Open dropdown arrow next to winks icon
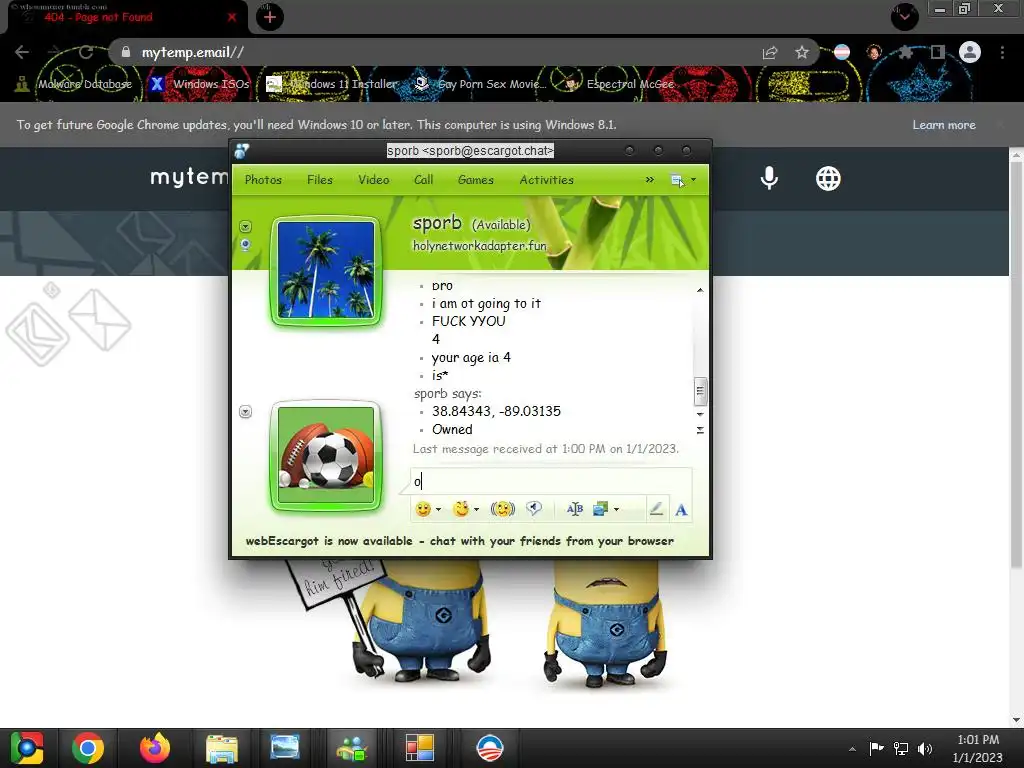1024x768 pixels. click(477, 509)
